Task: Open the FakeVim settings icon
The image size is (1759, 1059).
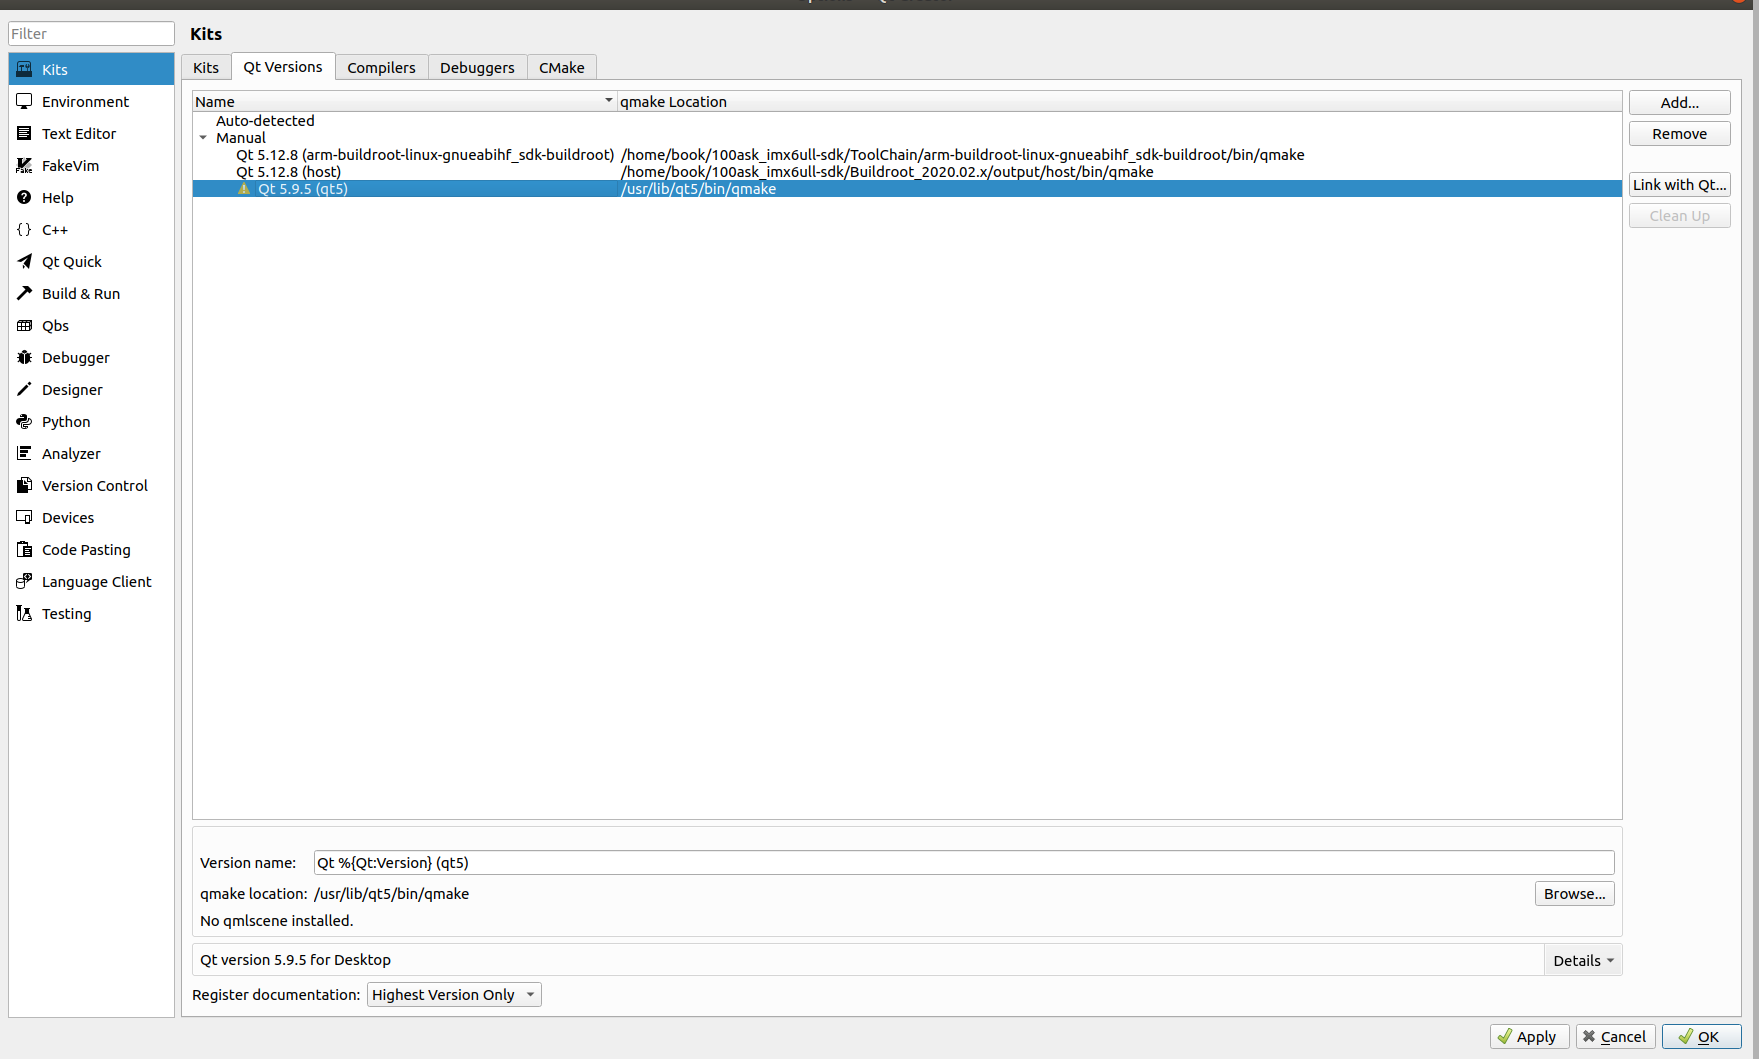Action: coord(24,165)
